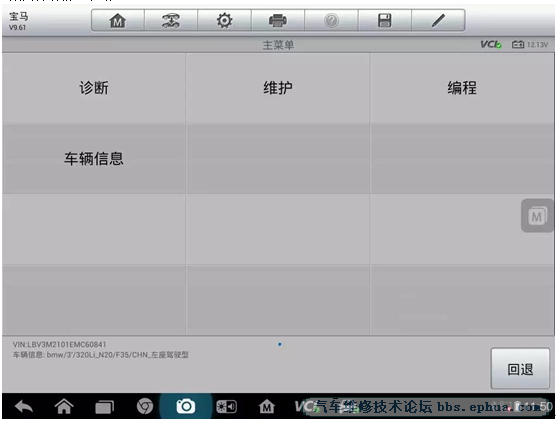Image resolution: width=556 pixels, height=422 pixels.
Task: Click the VIN:LBV3M2101EMC60841 text
Action: coord(60,345)
